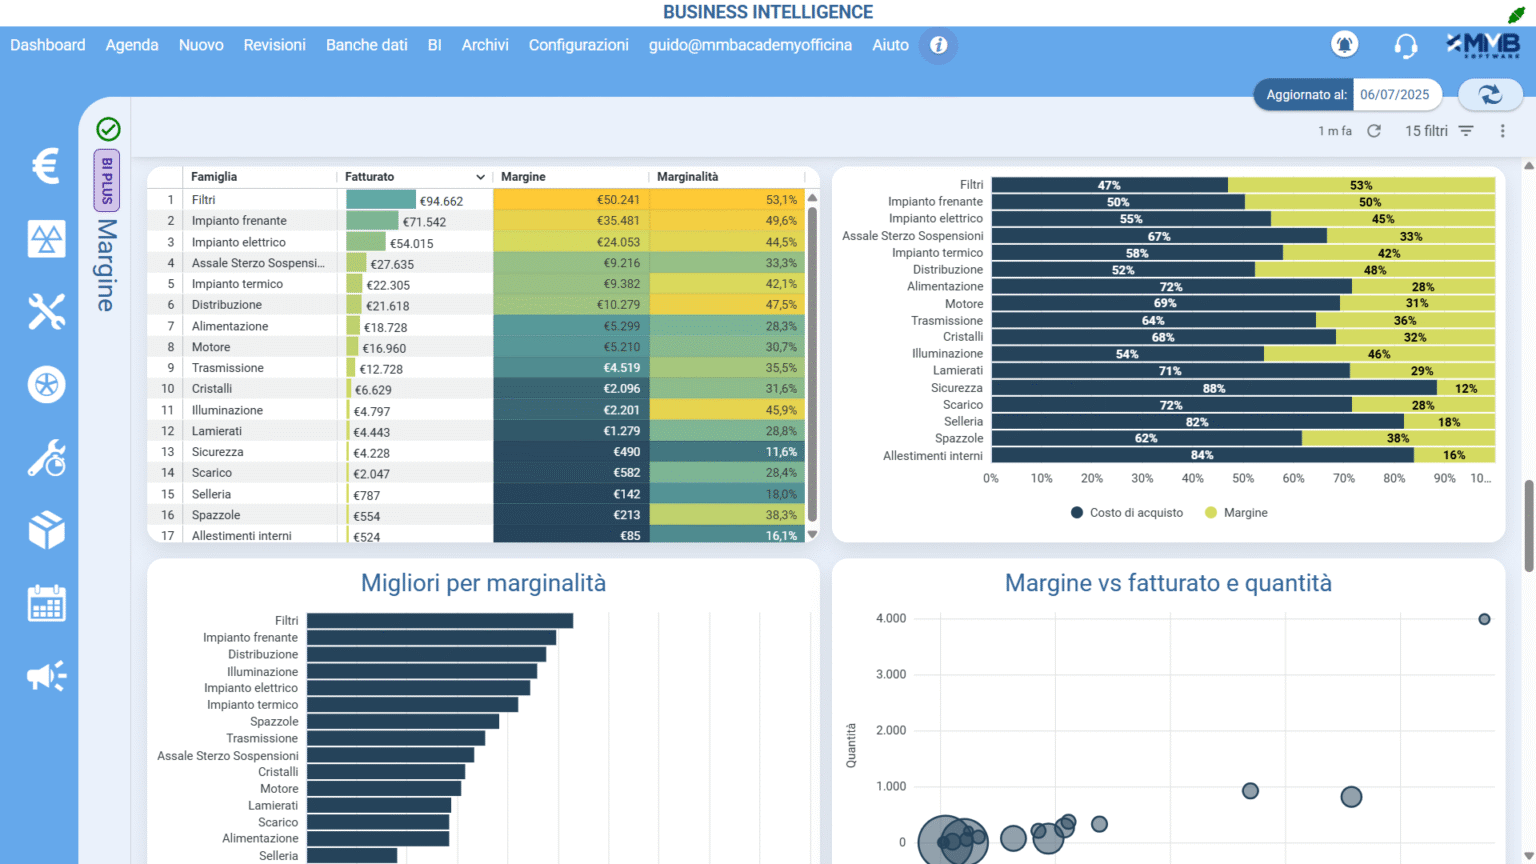Open the wheel rim sidebar icon
The width and height of the screenshot is (1536, 864).
(x=46, y=385)
